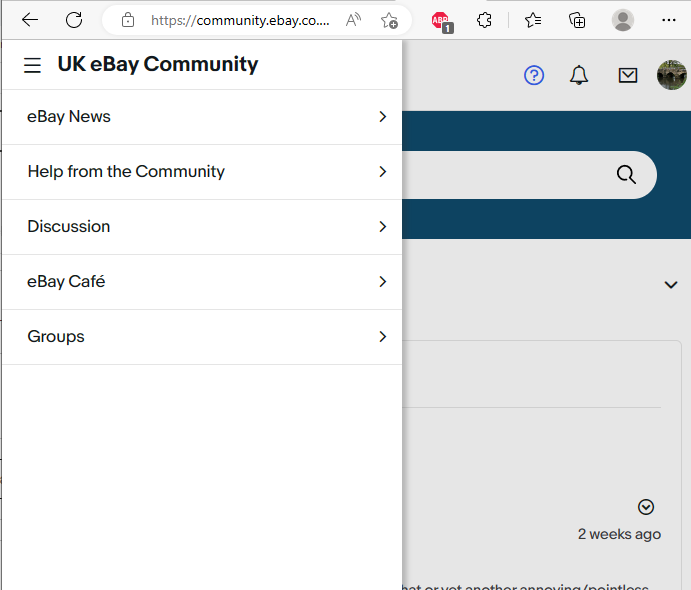
Task: Open the notifications bell icon
Action: 579,75
